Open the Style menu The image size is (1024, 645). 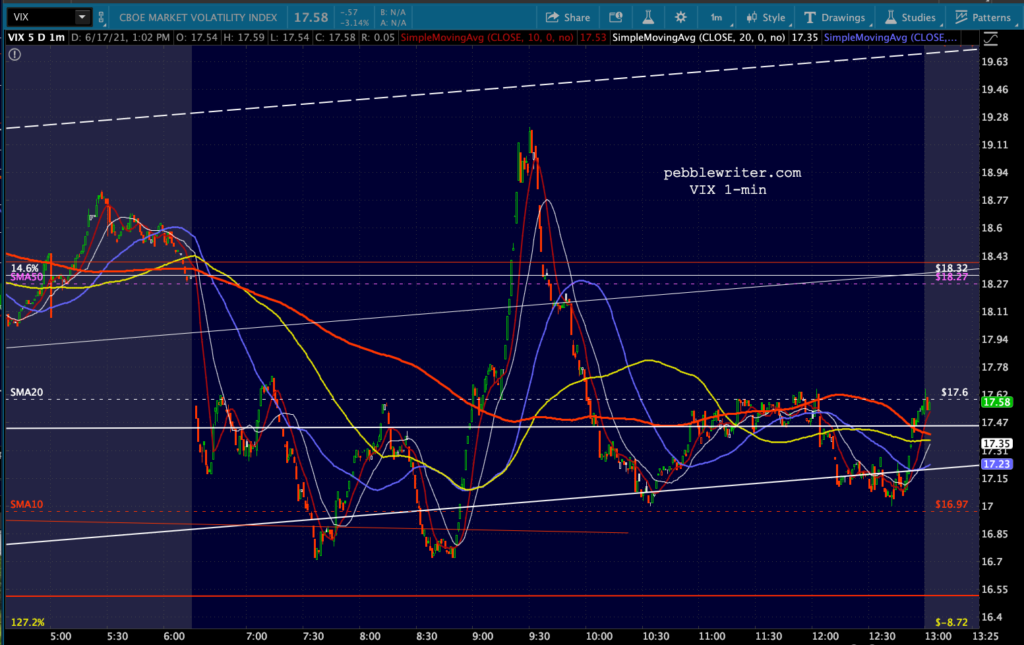765,17
